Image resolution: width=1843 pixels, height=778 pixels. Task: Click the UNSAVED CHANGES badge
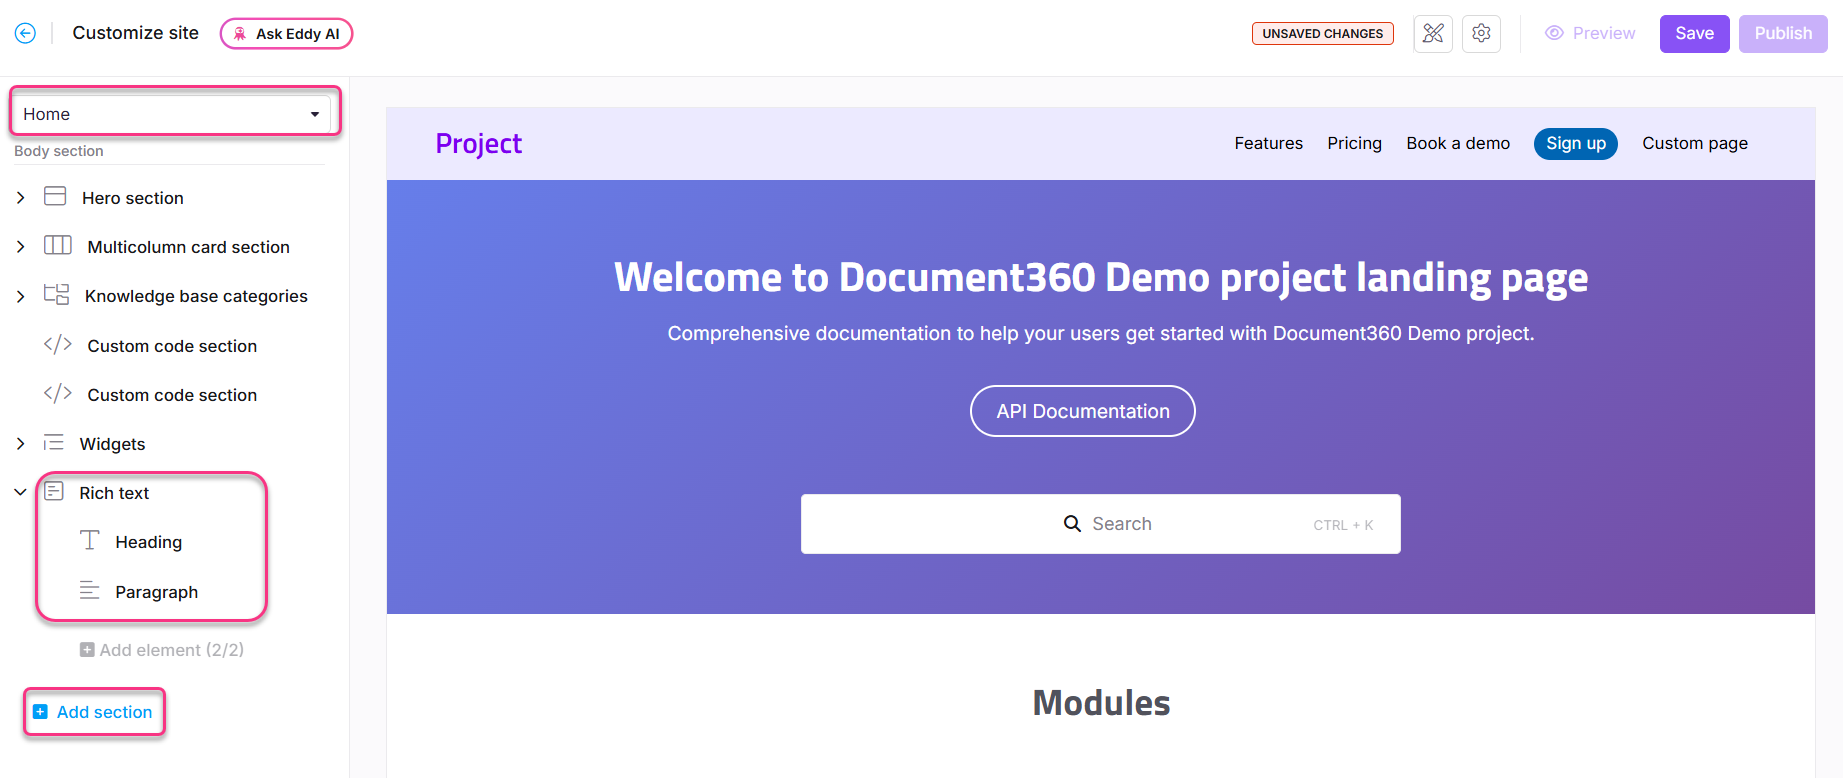coord(1322,33)
